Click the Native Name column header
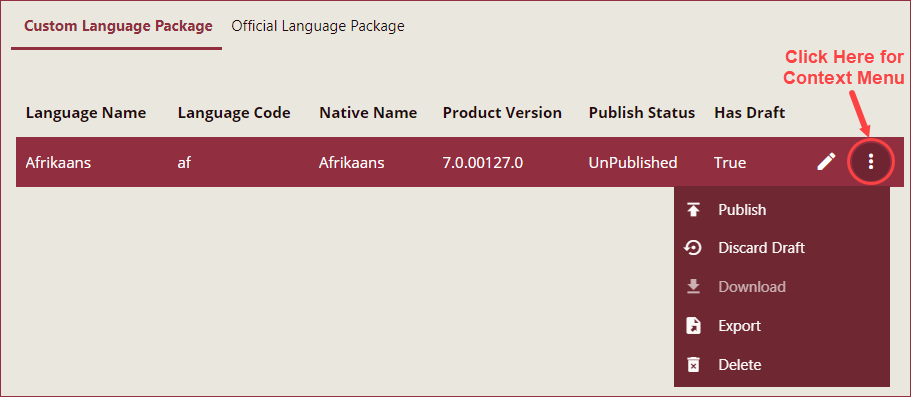Viewport: 911px width, 397px height. coord(368,112)
